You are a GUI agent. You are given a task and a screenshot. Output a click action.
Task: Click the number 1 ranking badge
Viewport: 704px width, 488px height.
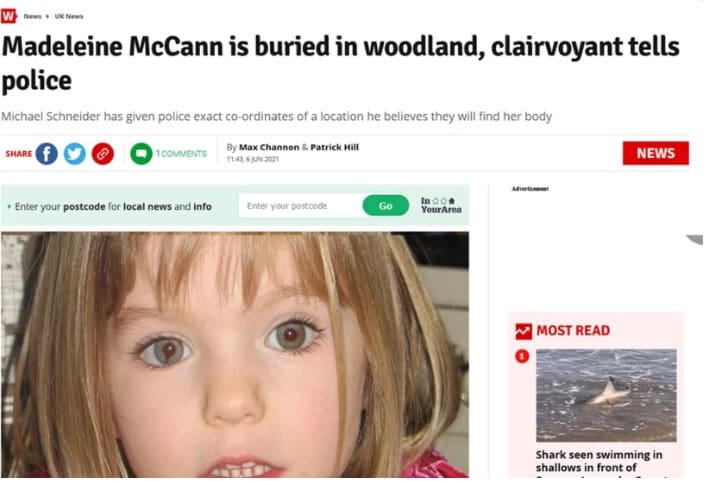point(522,356)
